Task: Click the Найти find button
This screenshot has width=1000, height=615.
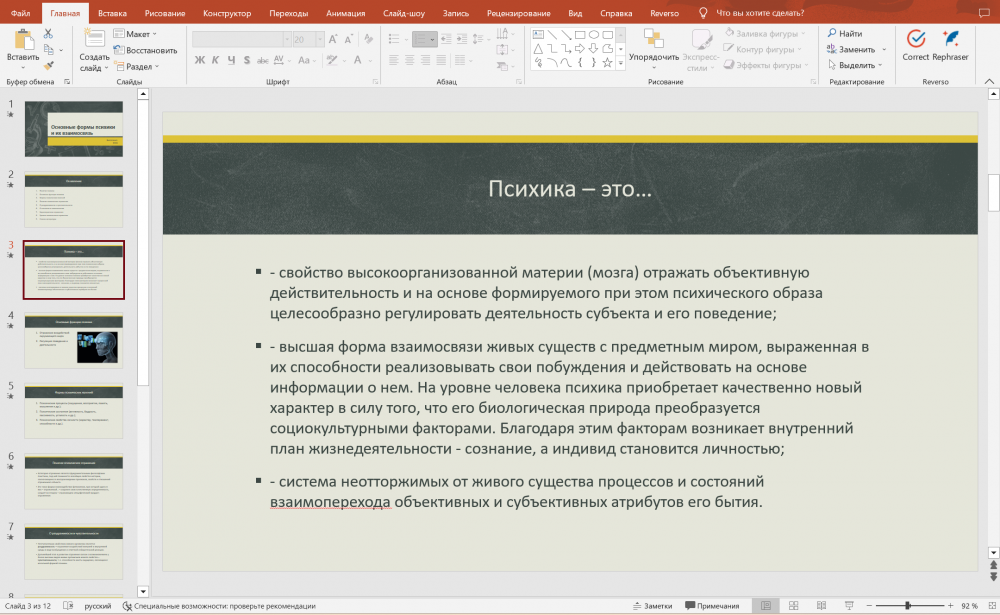Action: (x=845, y=33)
